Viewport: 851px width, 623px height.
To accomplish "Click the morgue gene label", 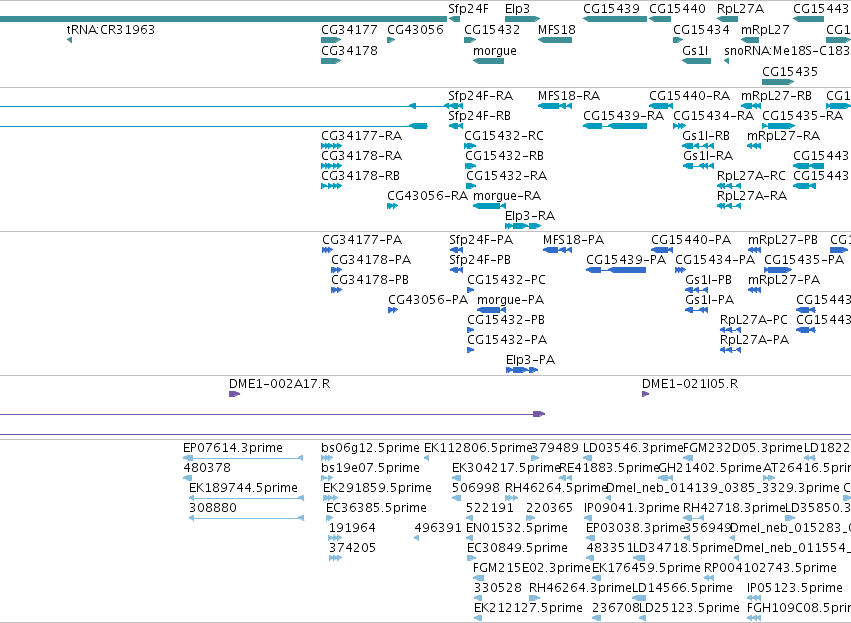I will pyautogui.click(x=494, y=51).
